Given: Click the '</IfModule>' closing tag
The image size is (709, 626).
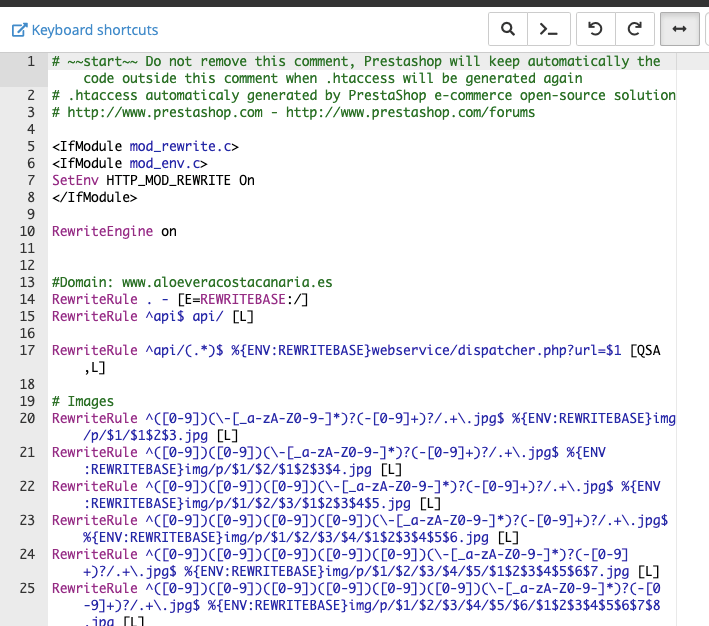Looking at the screenshot, I should [x=95, y=197].
